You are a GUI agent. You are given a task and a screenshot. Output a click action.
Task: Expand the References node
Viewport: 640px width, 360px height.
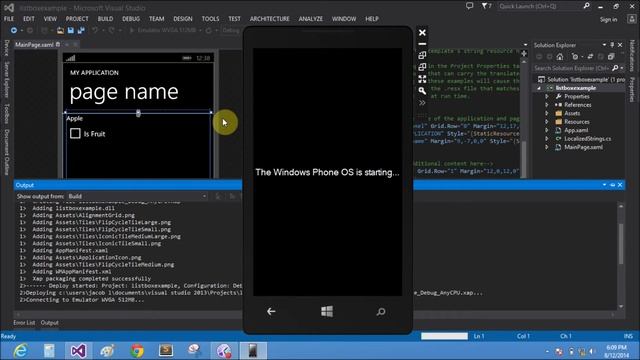547,105
